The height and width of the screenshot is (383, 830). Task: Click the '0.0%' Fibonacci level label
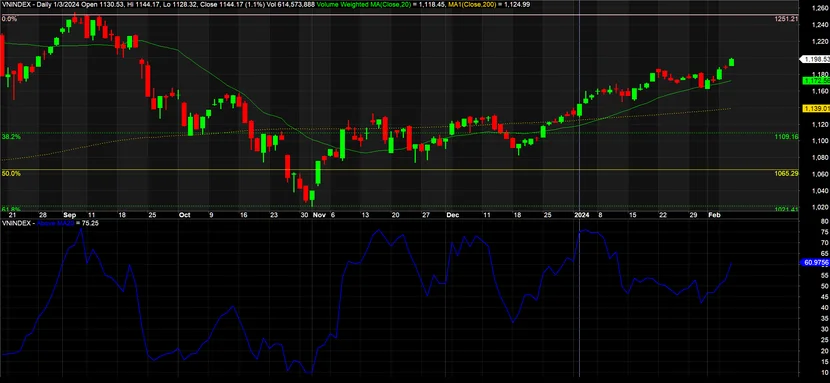coord(10,19)
